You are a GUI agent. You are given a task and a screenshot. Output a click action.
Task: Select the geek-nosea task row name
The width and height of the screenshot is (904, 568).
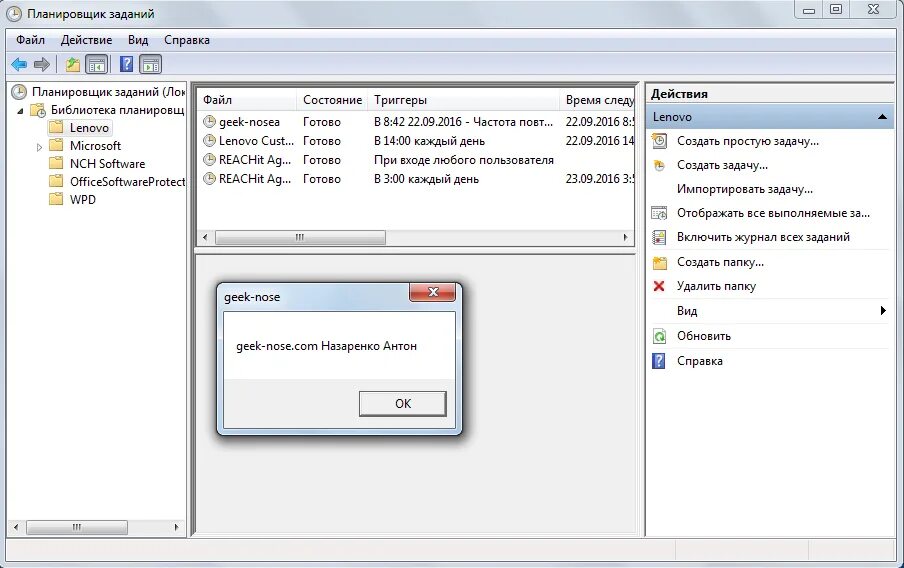[x=249, y=122]
